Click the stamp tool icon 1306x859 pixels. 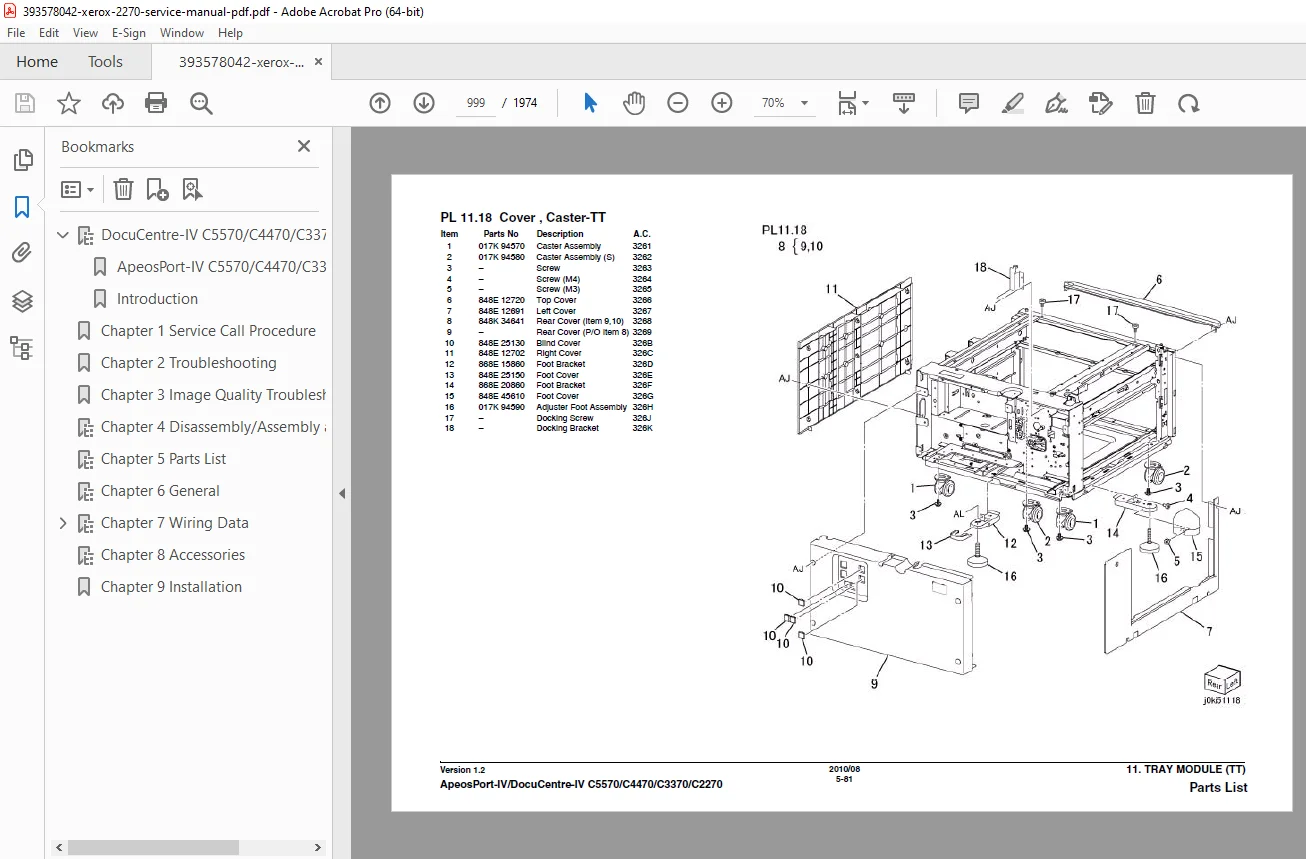coord(1101,103)
